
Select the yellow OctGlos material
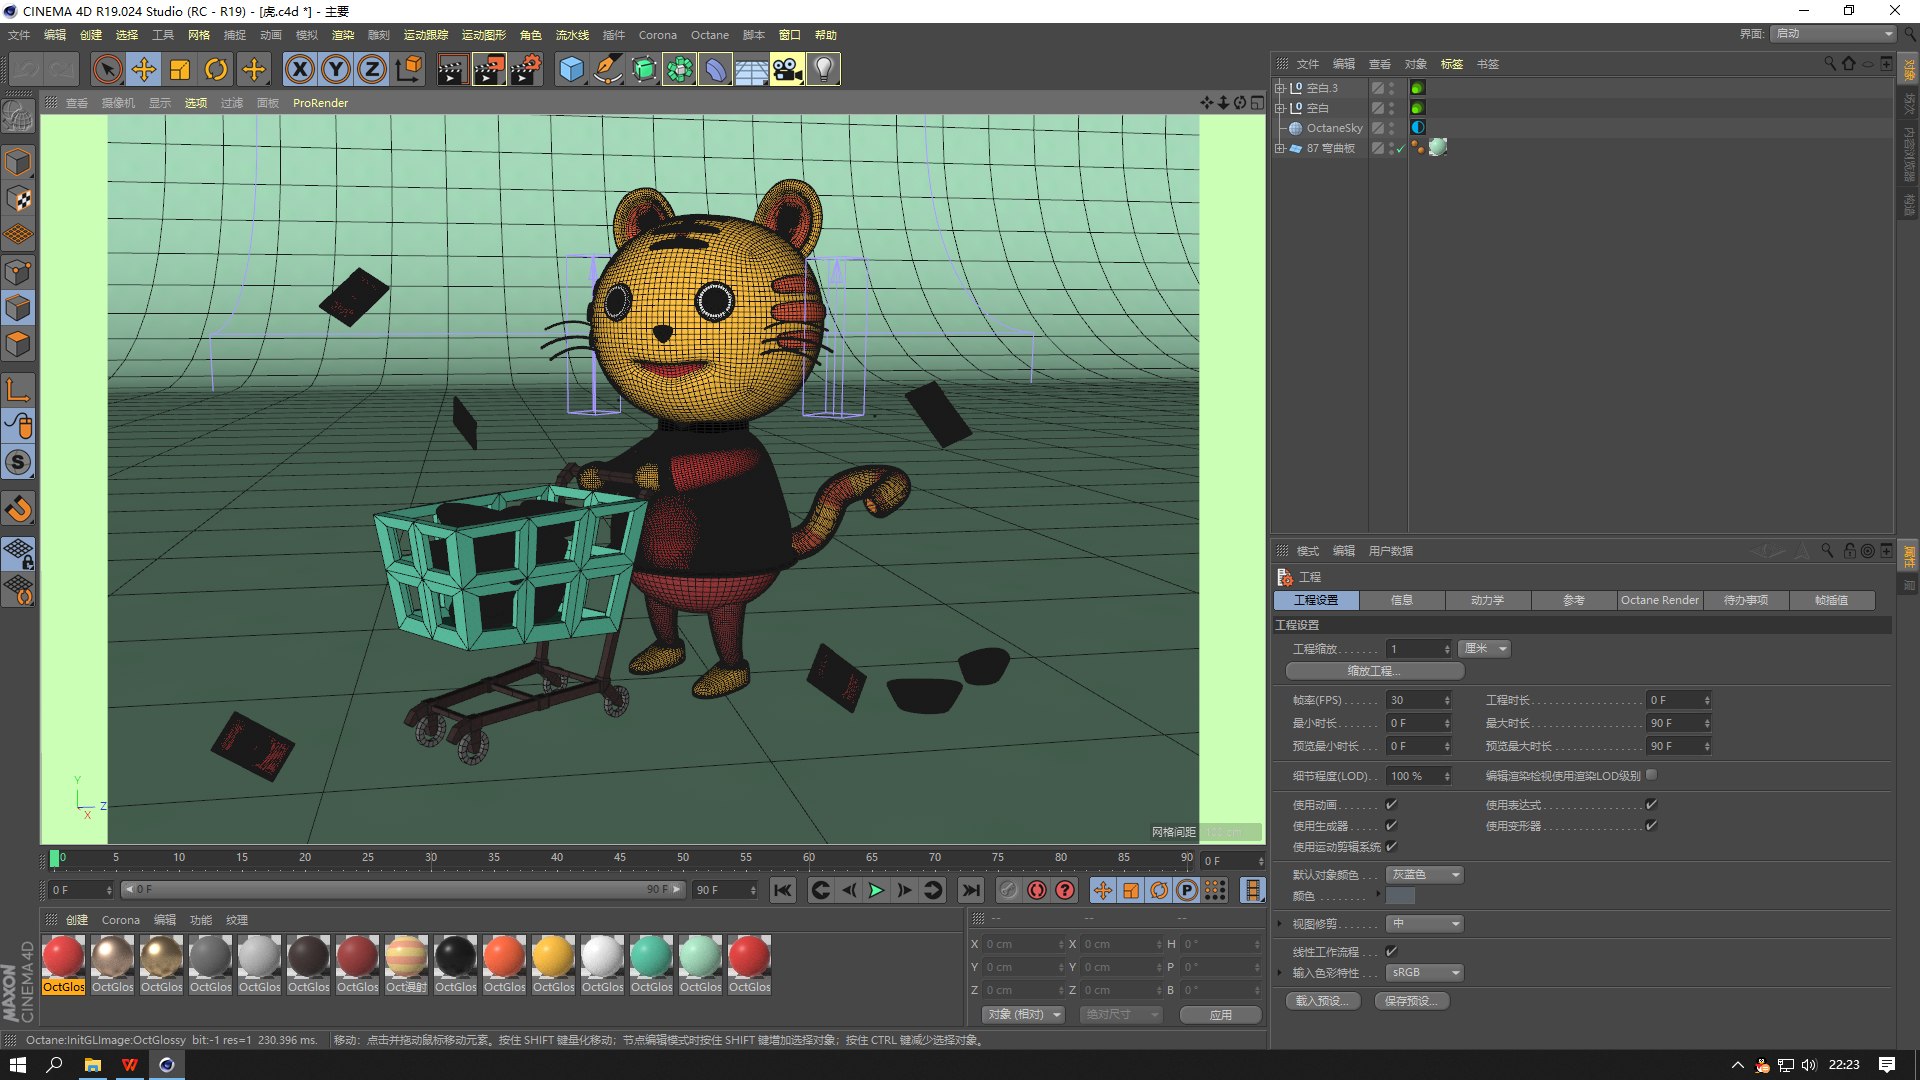click(x=553, y=965)
